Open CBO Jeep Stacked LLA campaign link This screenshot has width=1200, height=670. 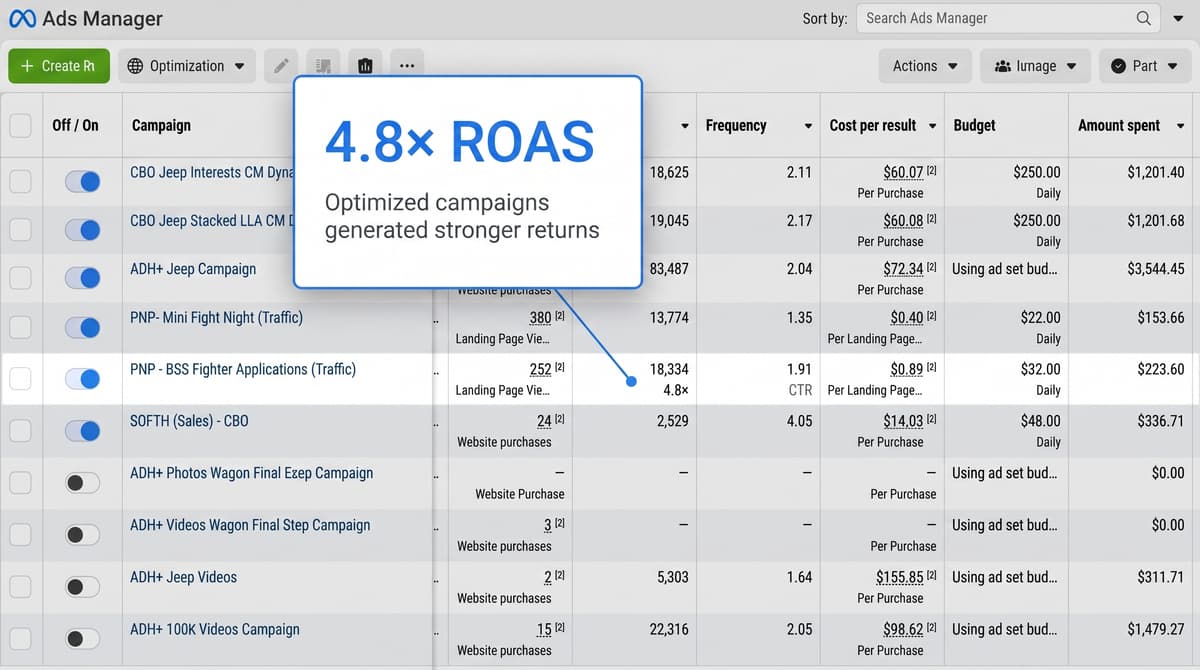pos(212,220)
